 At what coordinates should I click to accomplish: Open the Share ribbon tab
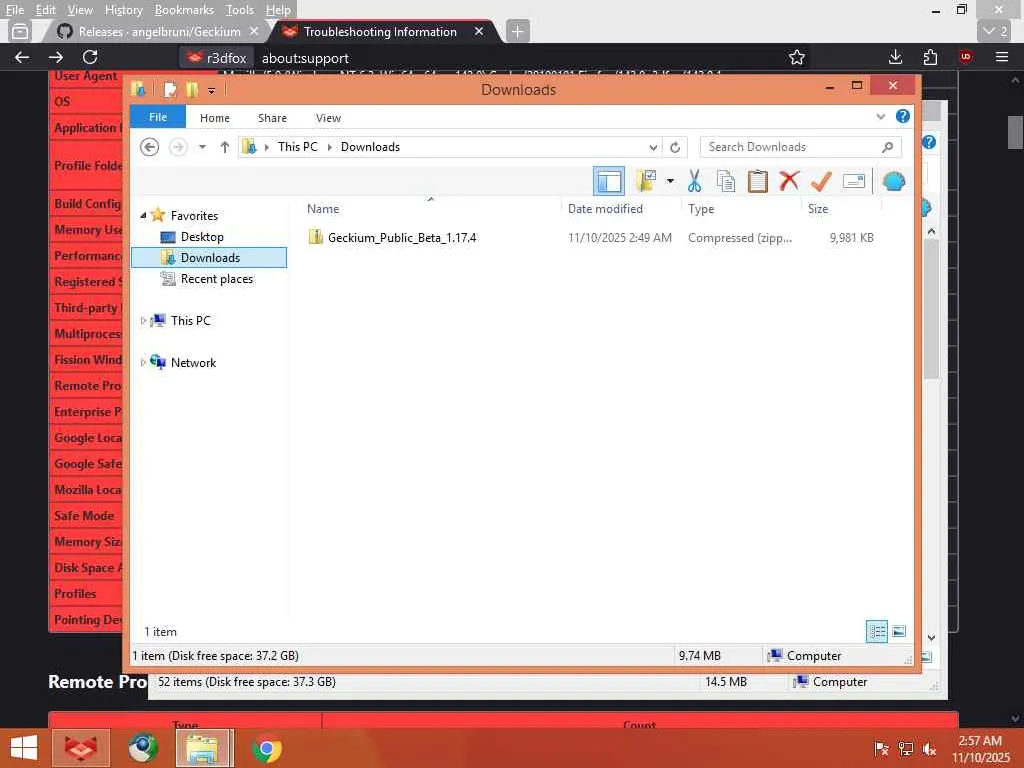click(x=272, y=118)
